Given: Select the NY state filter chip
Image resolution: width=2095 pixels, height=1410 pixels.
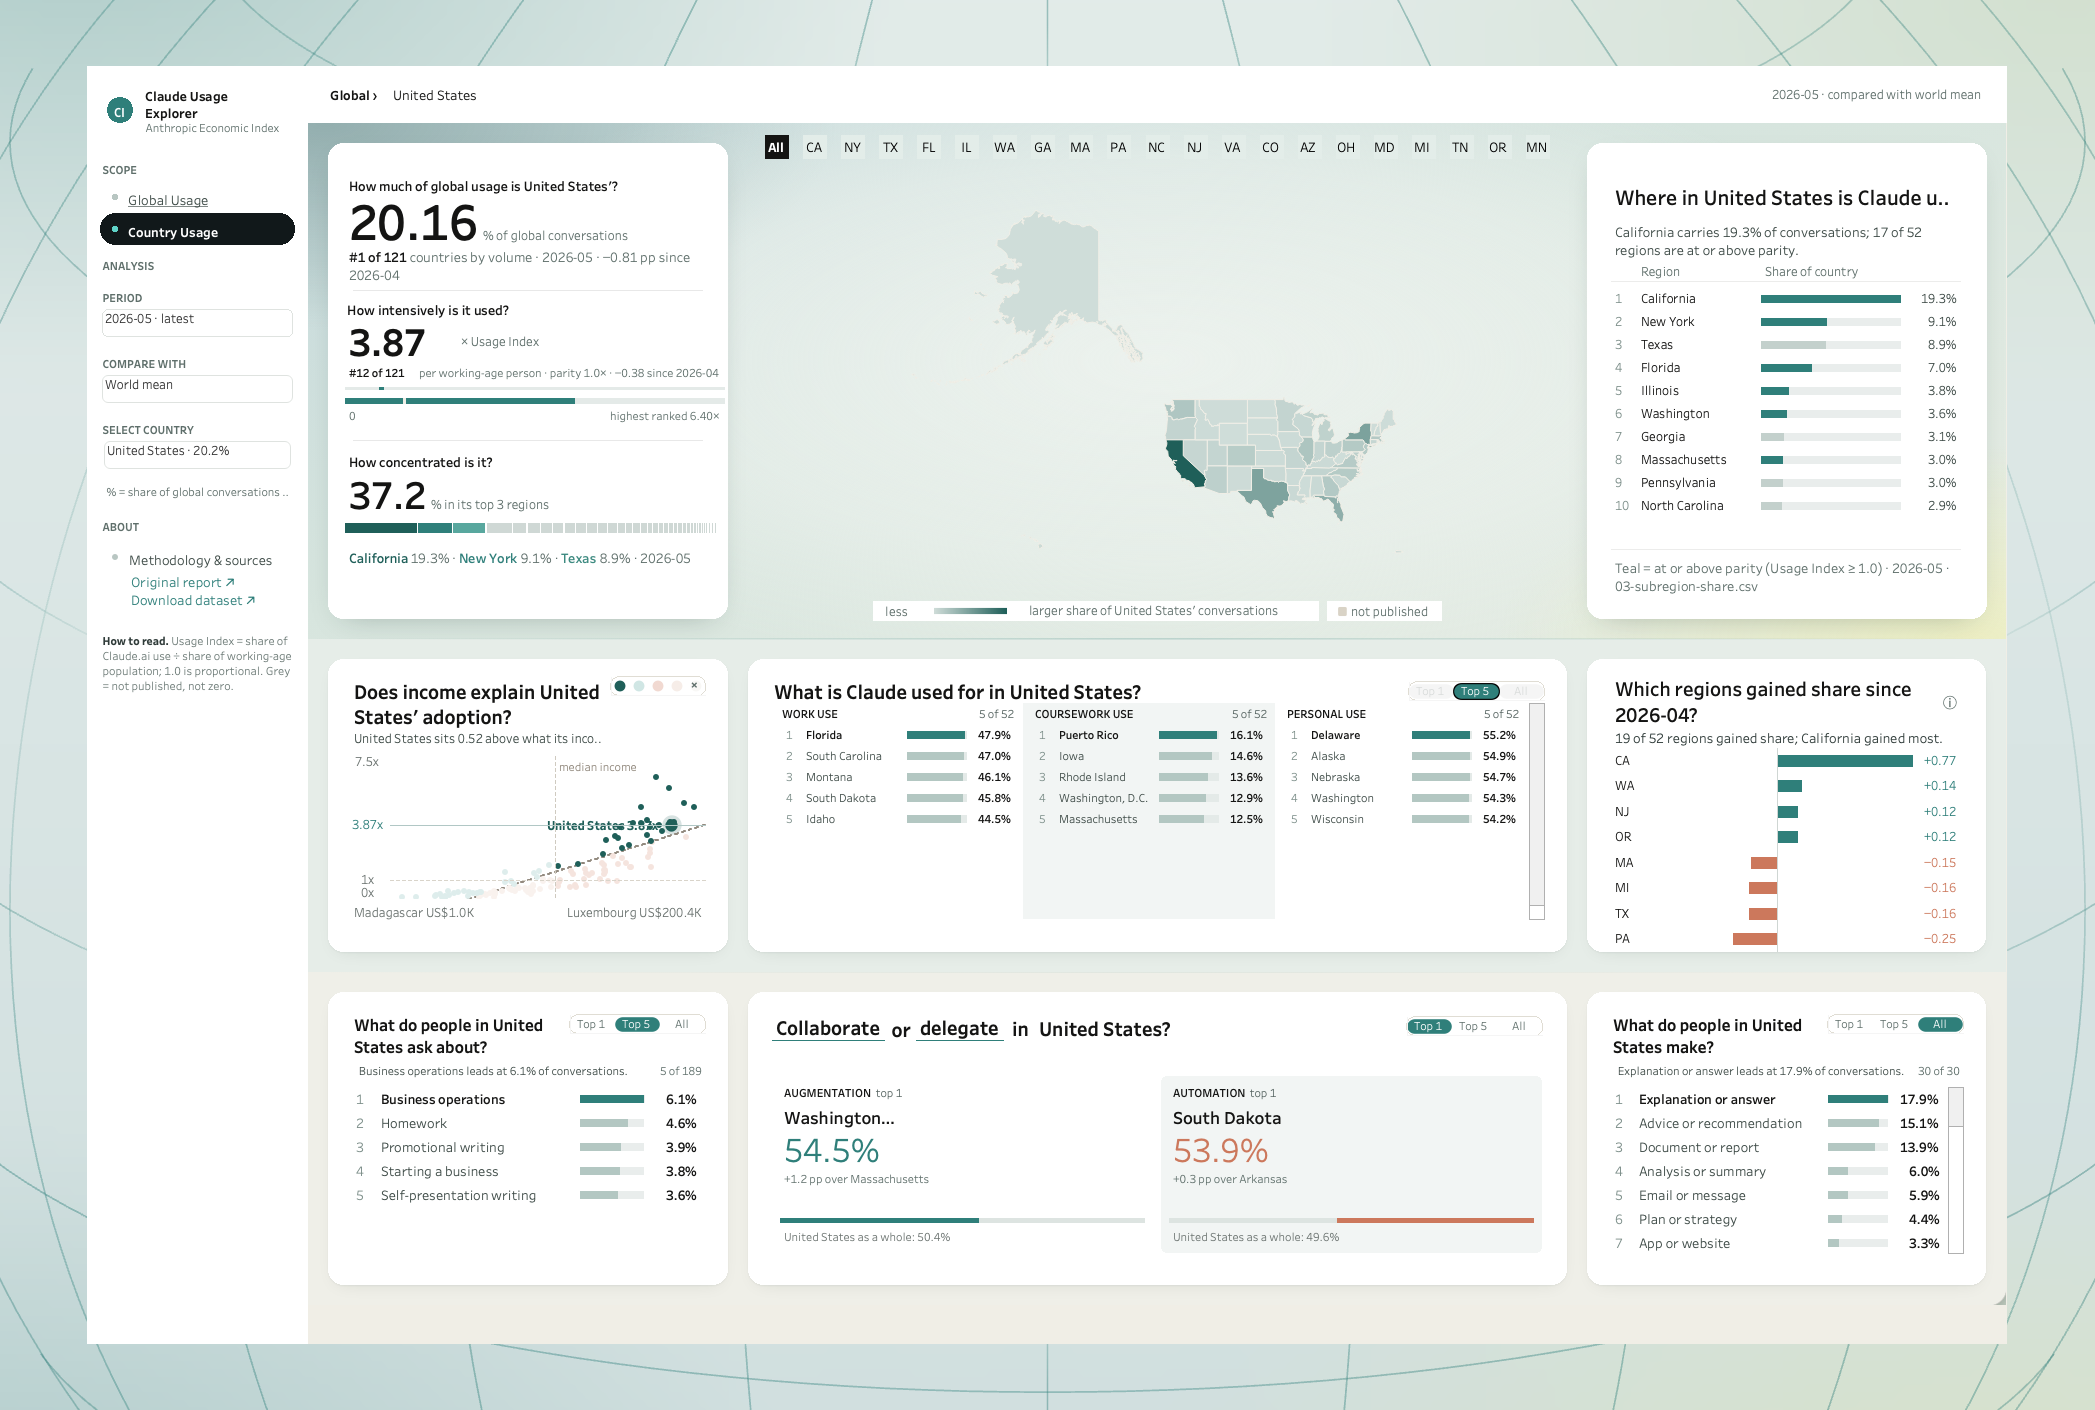Looking at the screenshot, I should (852, 147).
